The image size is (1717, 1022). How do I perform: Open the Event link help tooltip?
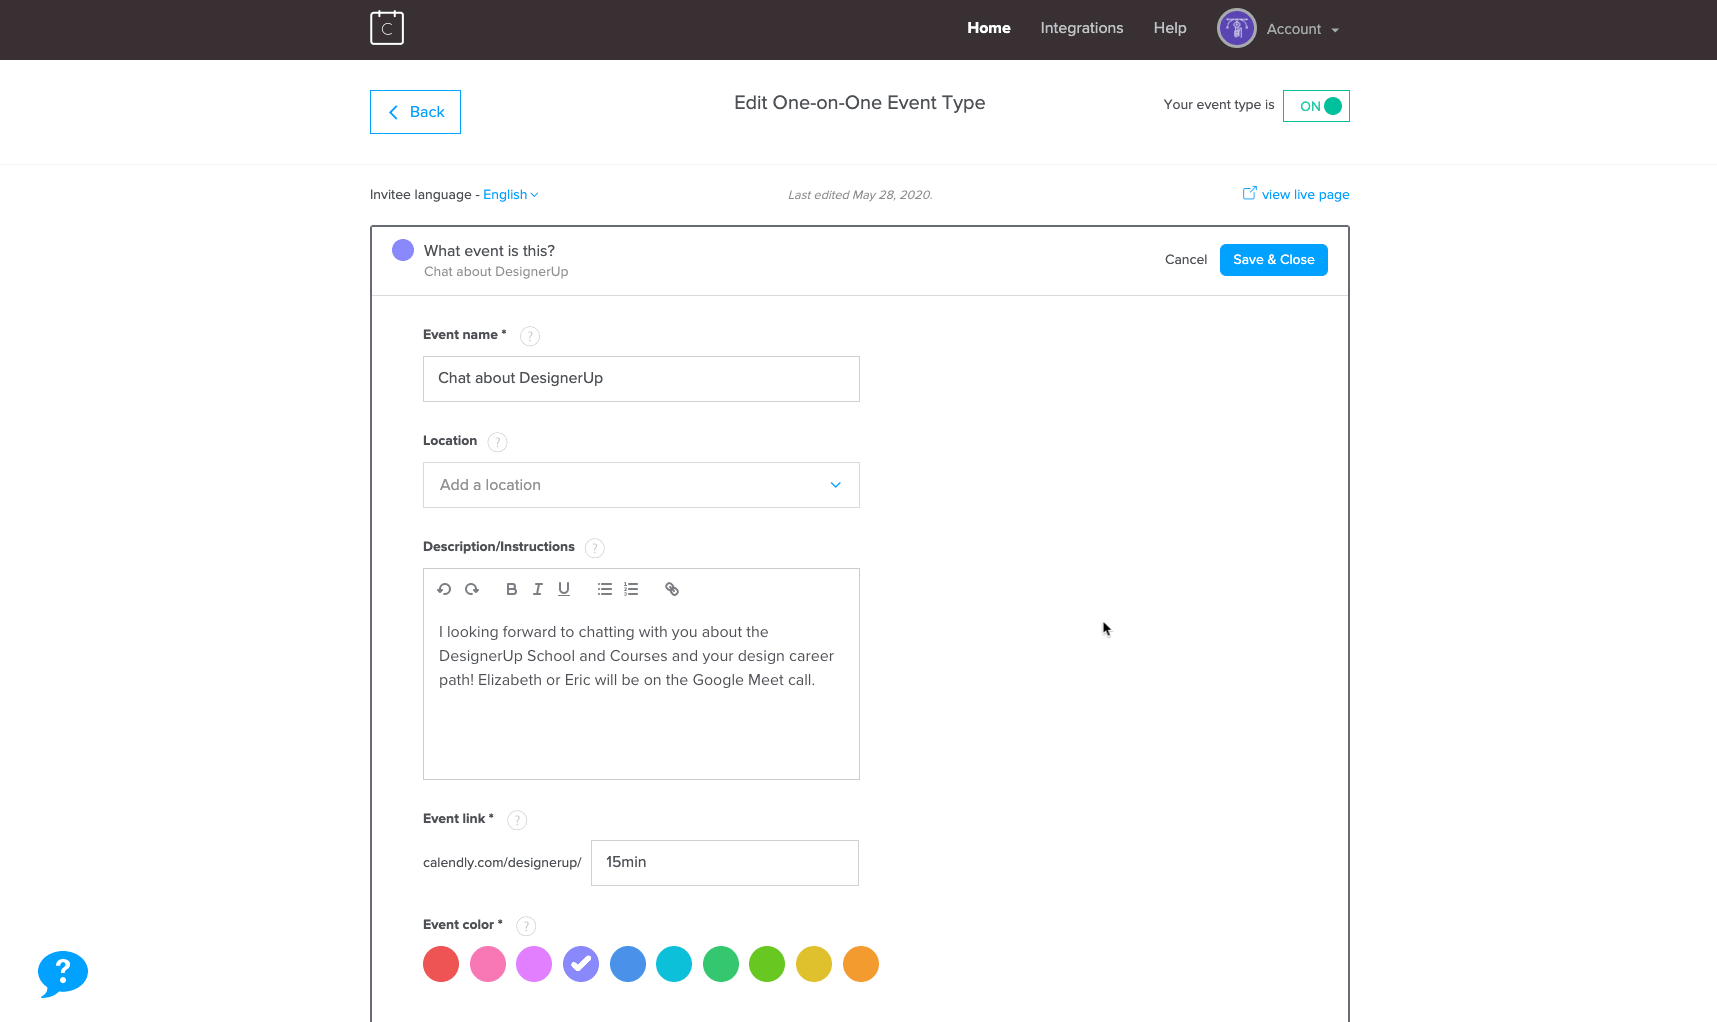tap(517, 820)
